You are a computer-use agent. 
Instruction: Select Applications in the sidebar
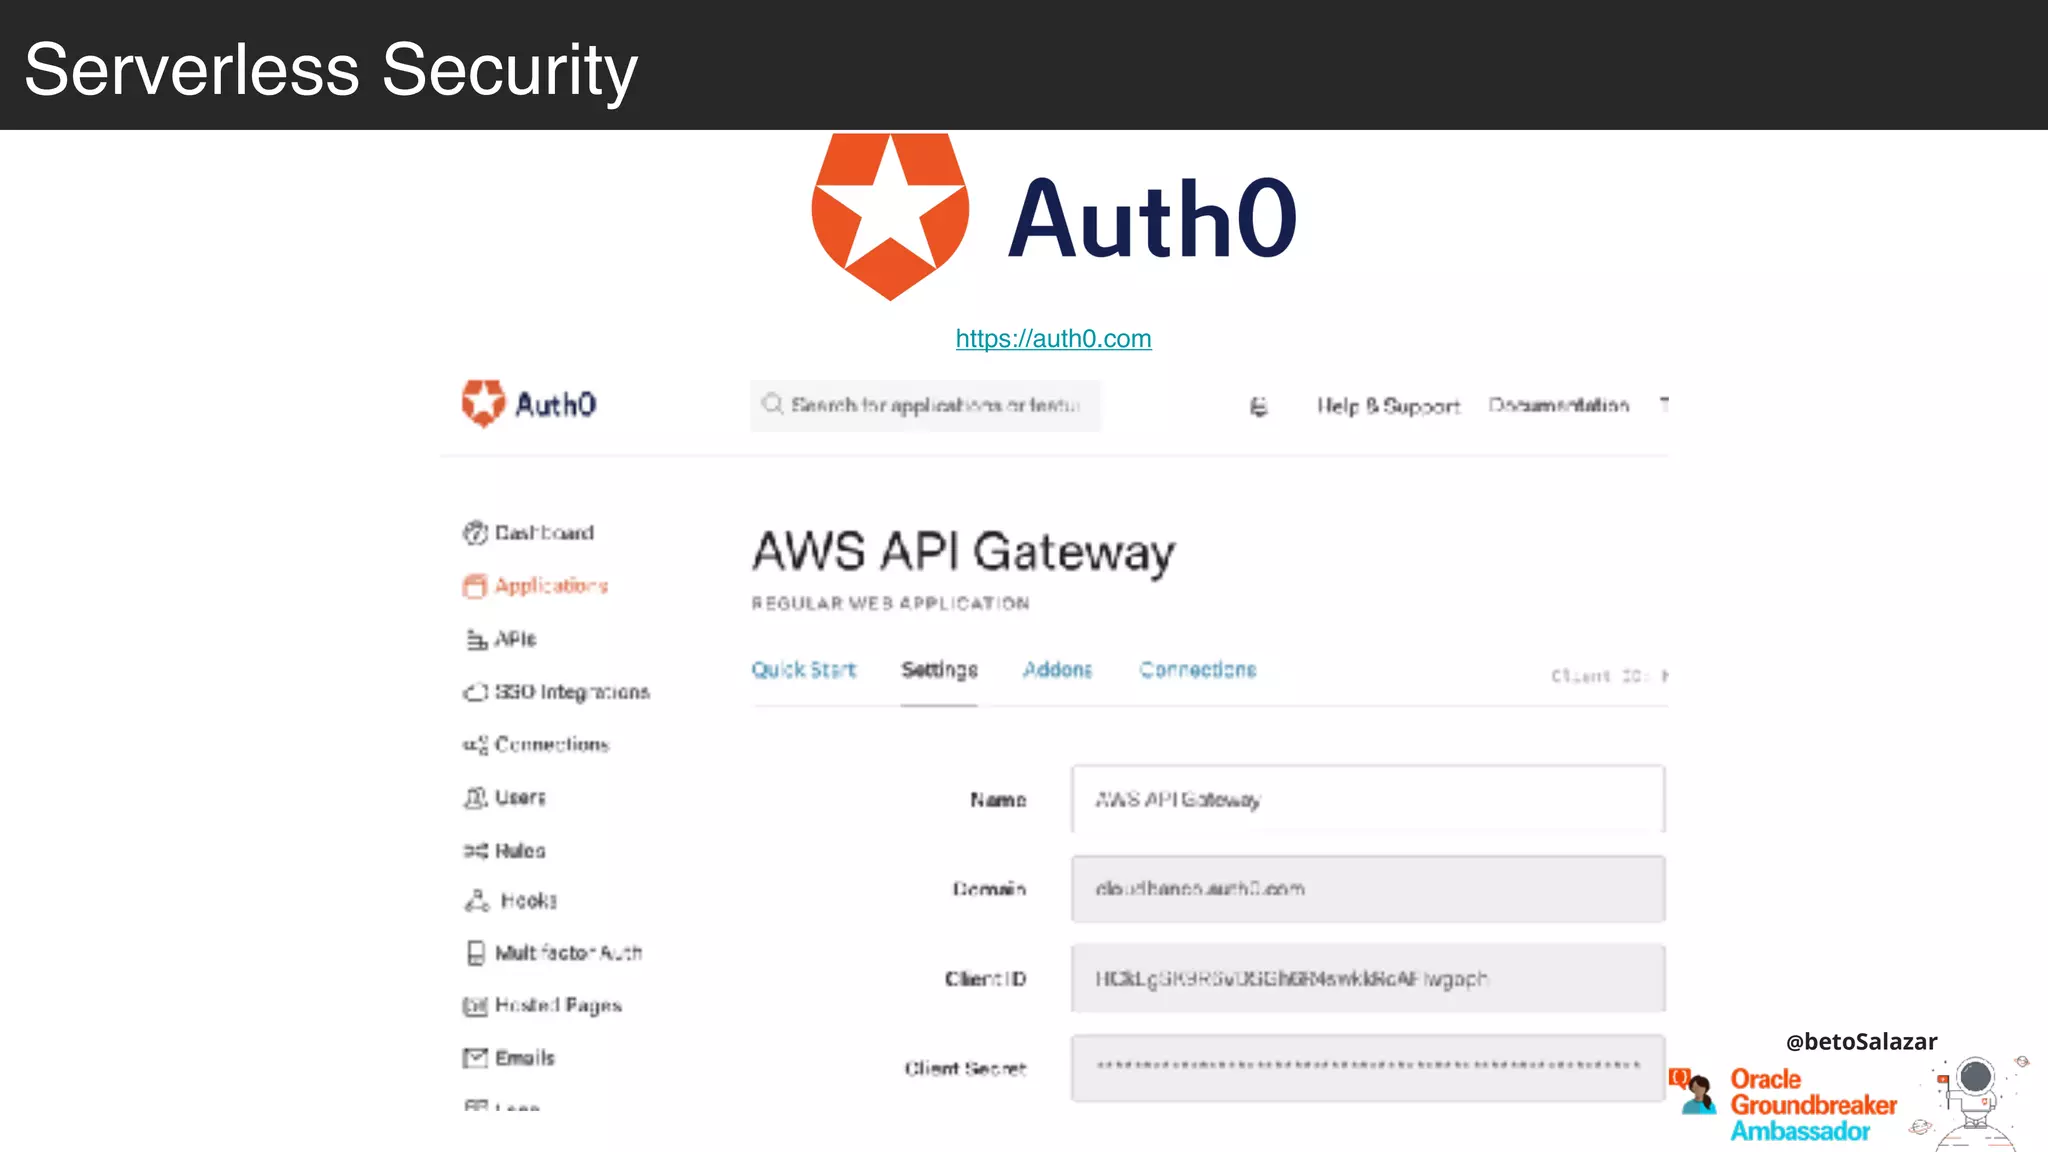coord(551,586)
